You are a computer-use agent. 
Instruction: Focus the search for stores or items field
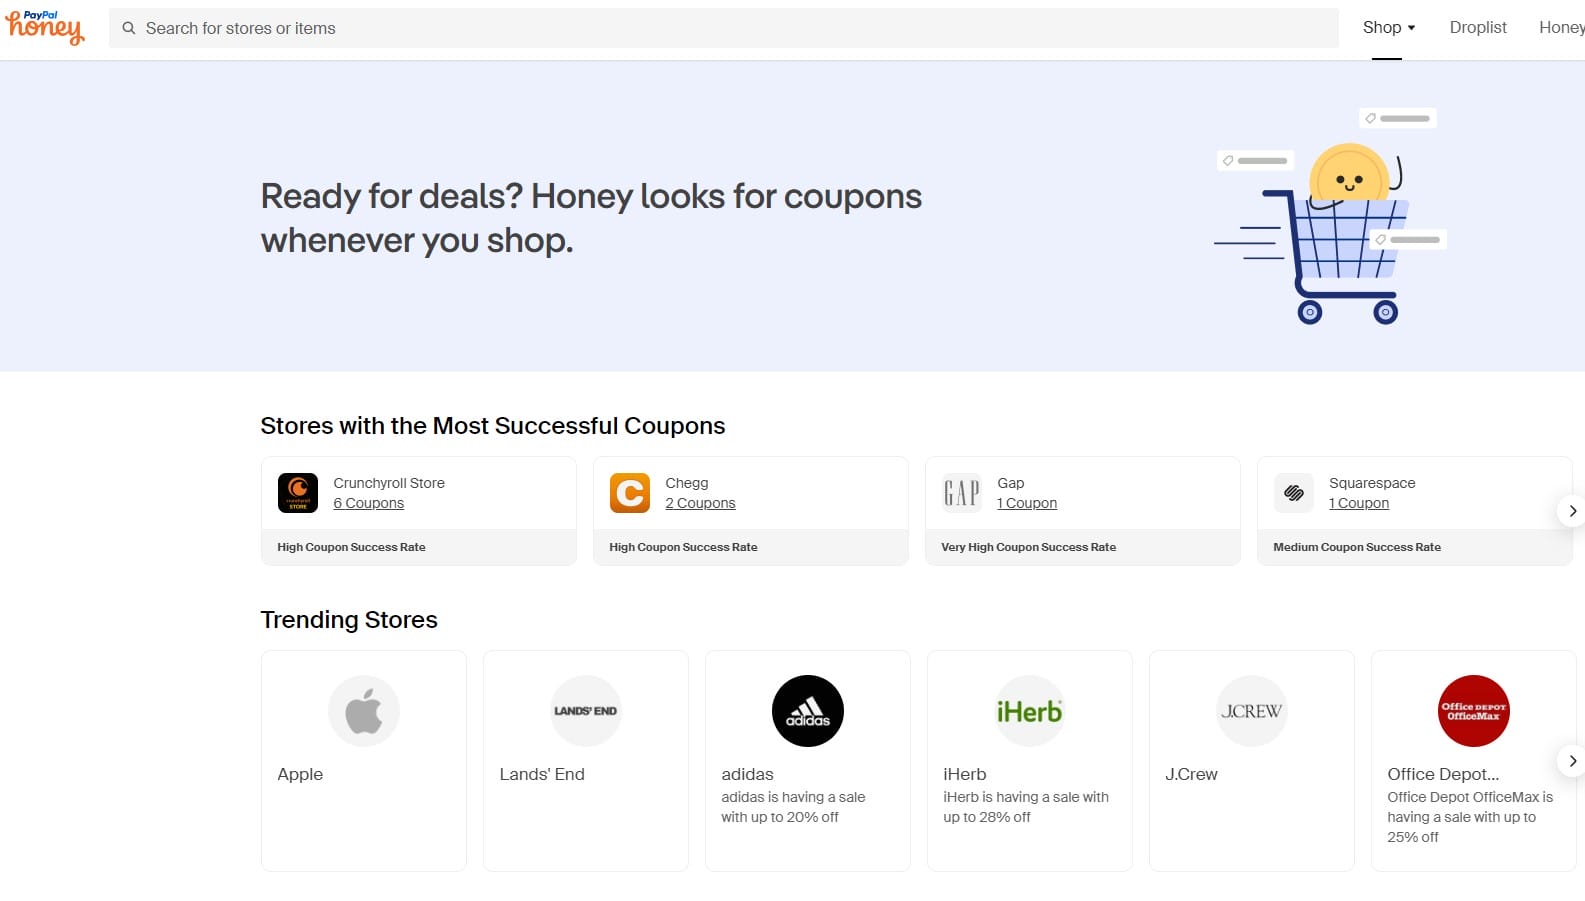pyautogui.click(x=730, y=28)
